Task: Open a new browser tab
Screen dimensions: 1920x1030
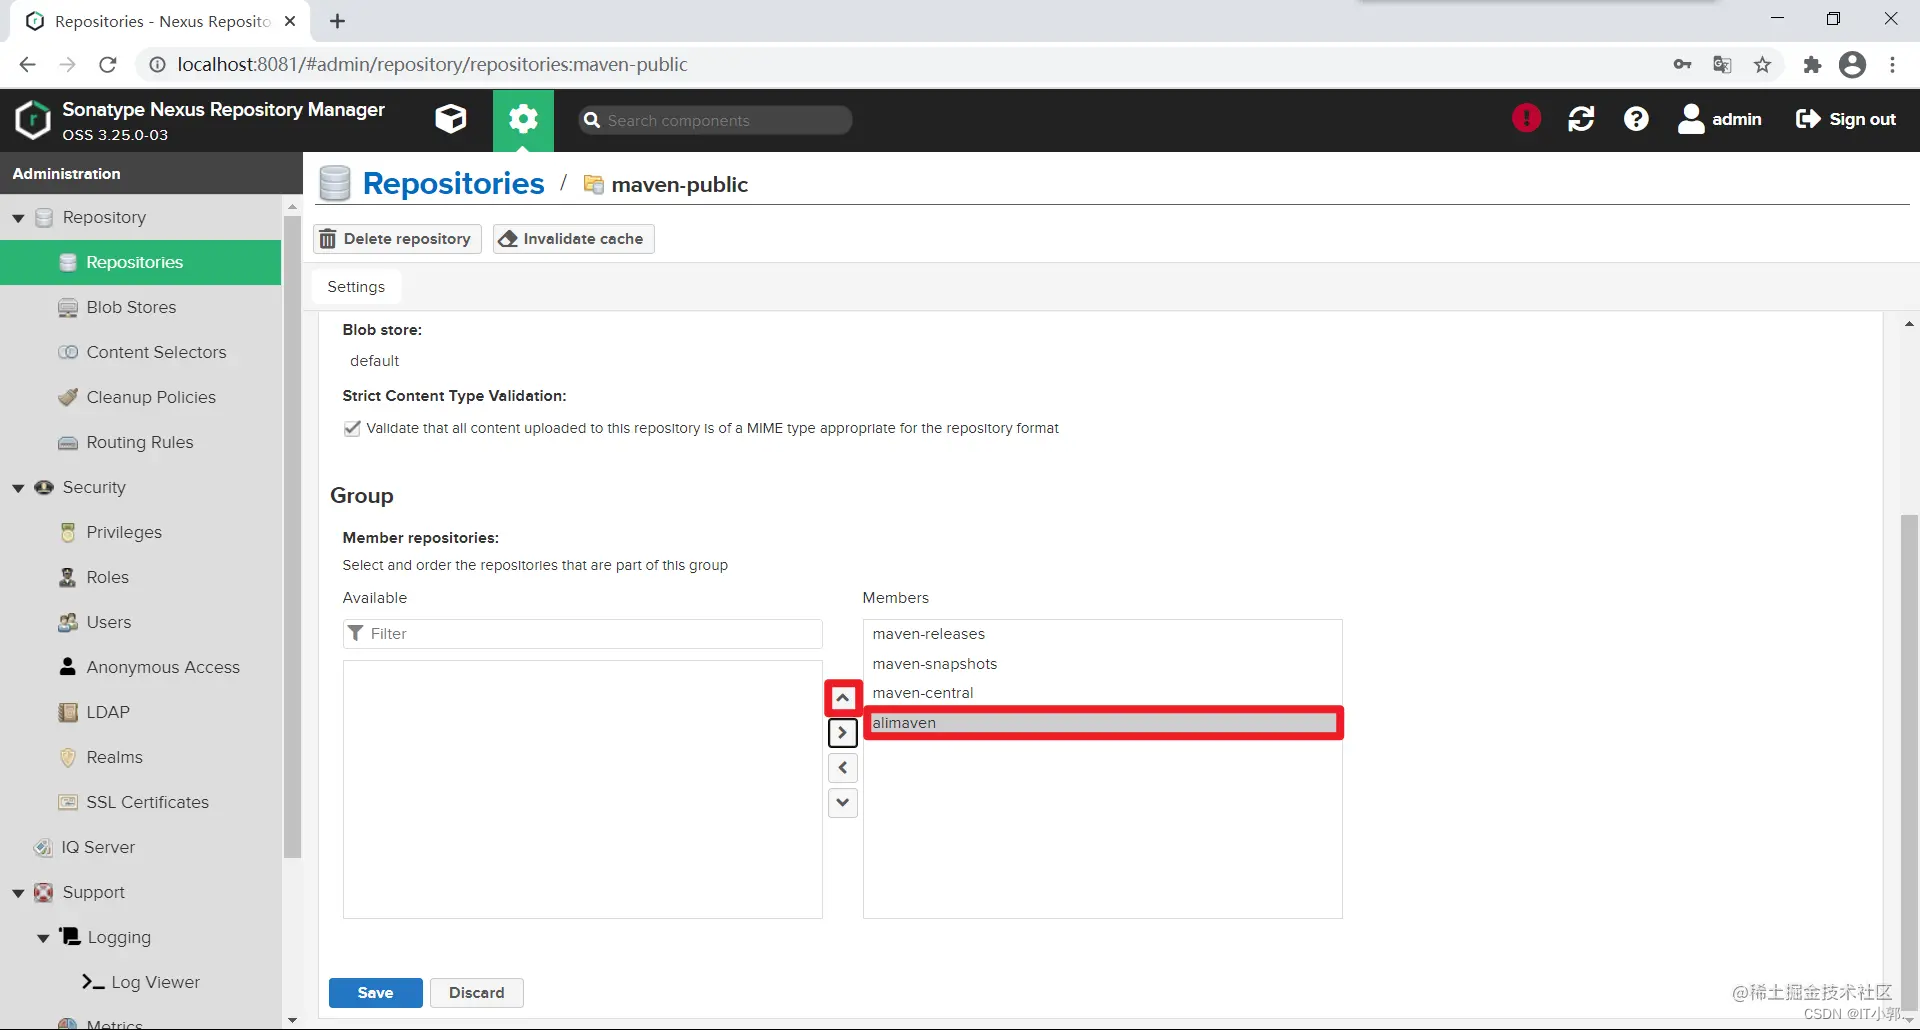Action: (338, 21)
